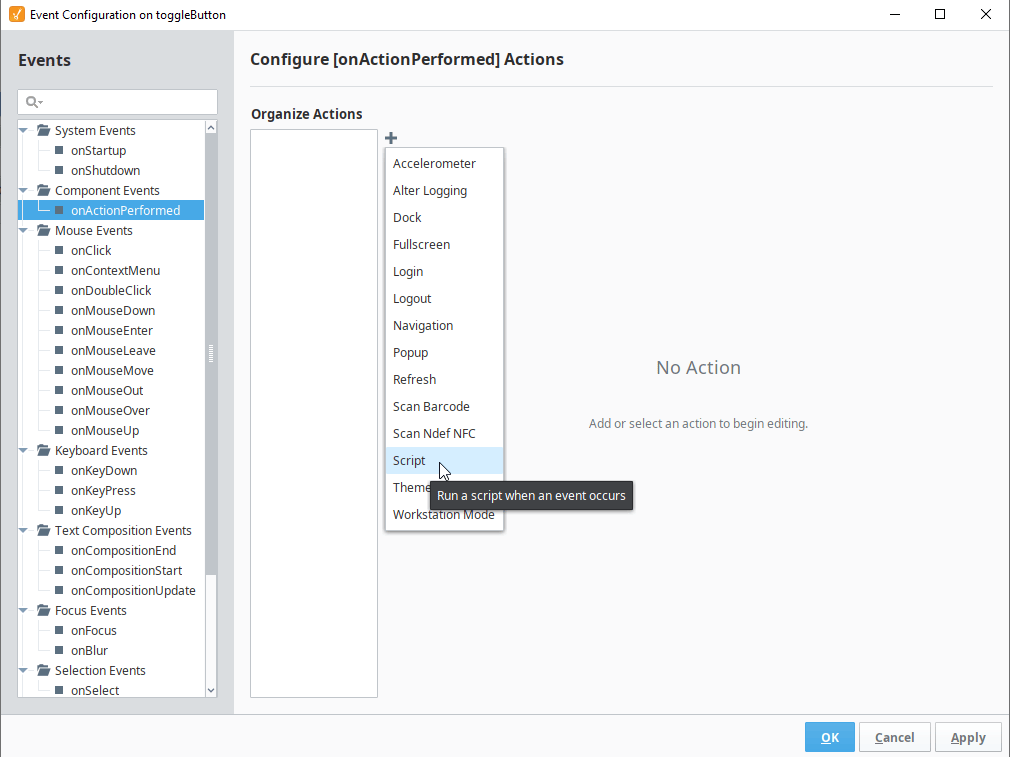Select the Script action
Image resolution: width=1010 pixels, height=757 pixels.
pyautogui.click(x=444, y=461)
